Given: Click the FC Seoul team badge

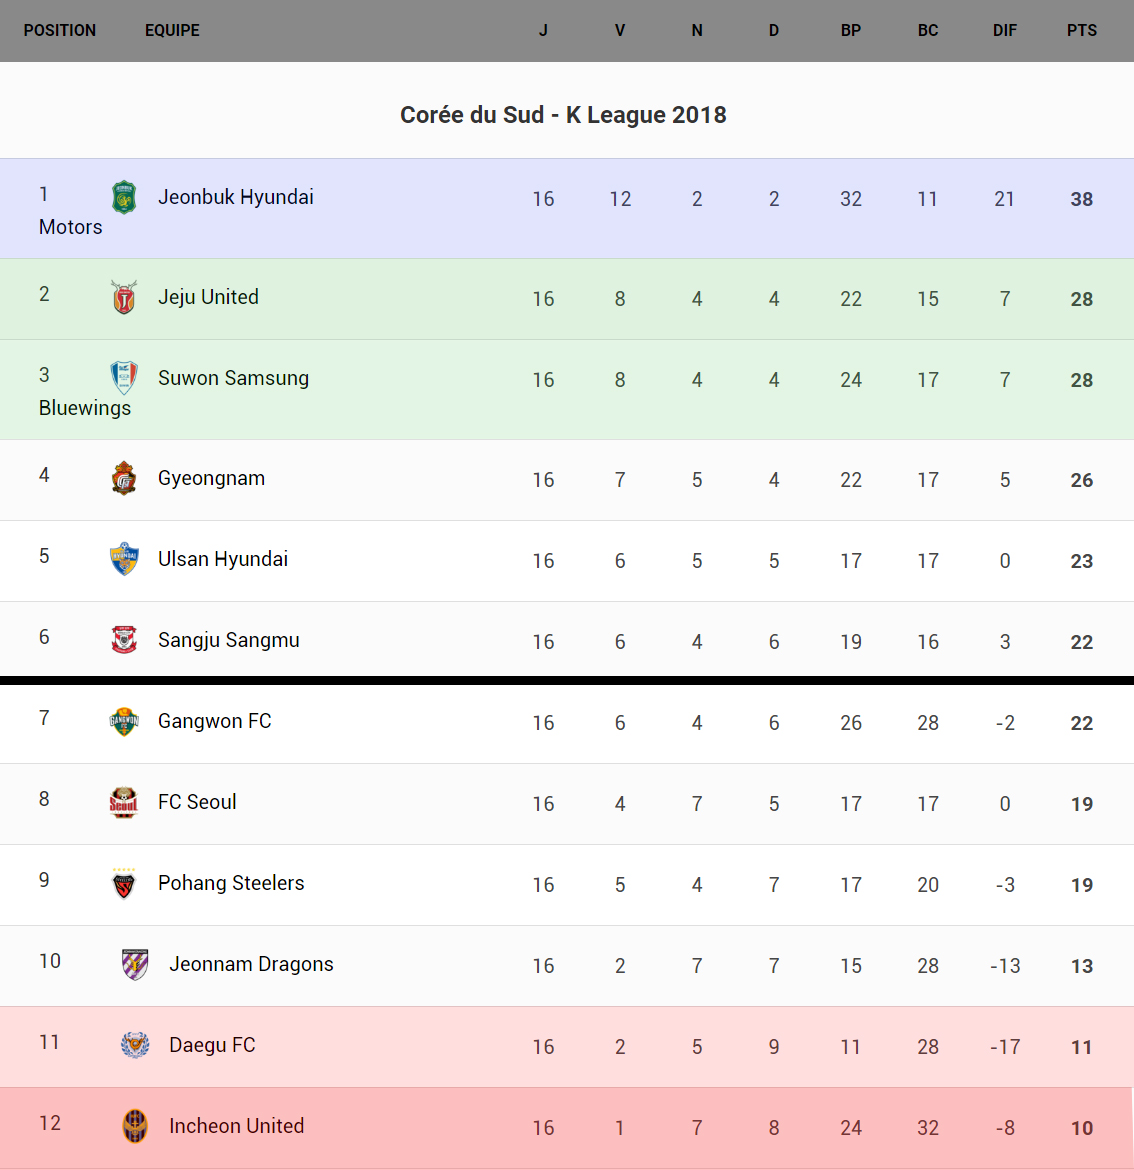Looking at the screenshot, I should [x=124, y=802].
